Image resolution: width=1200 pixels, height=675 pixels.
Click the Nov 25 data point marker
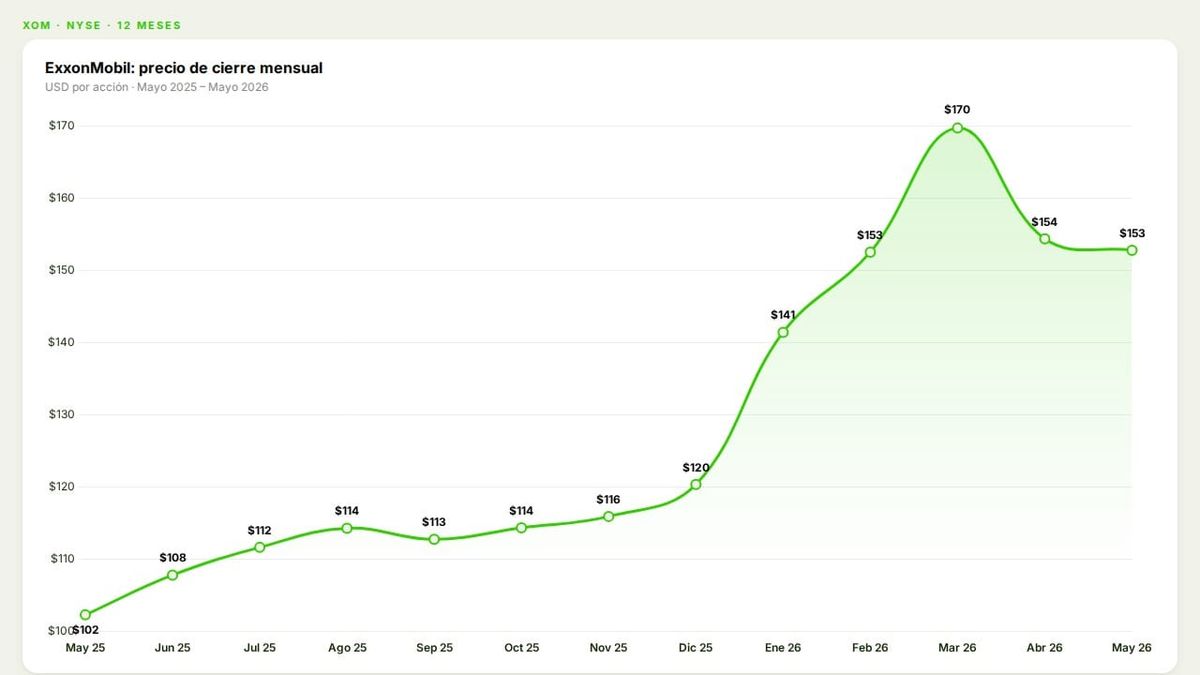point(608,516)
